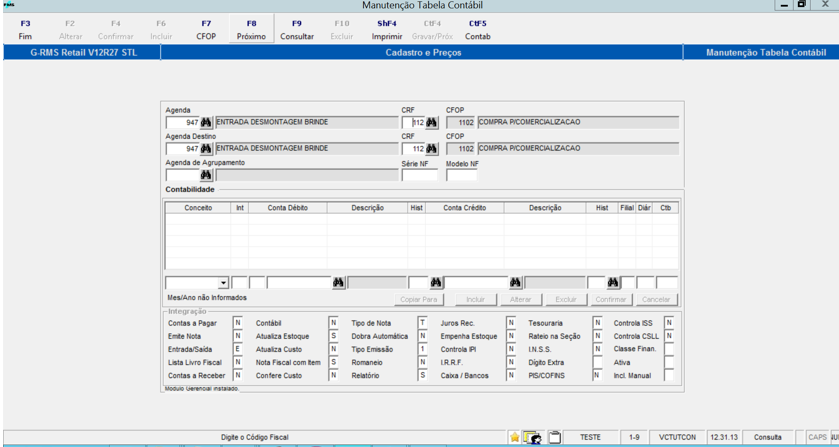Image resolution: width=839 pixels, height=447 pixels.
Task: Select the F9 Consultar toolbar button
Action: click(x=297, y=30)
